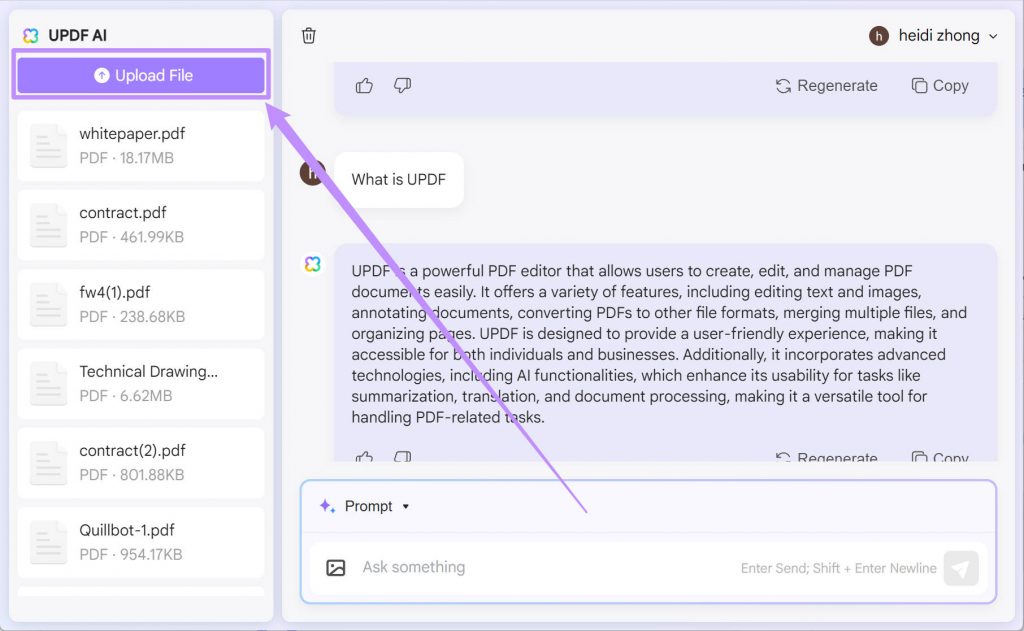This screenshot has width=1024, height=631.
Task: Open the contract.pdf document
Action: coord(140,224)
